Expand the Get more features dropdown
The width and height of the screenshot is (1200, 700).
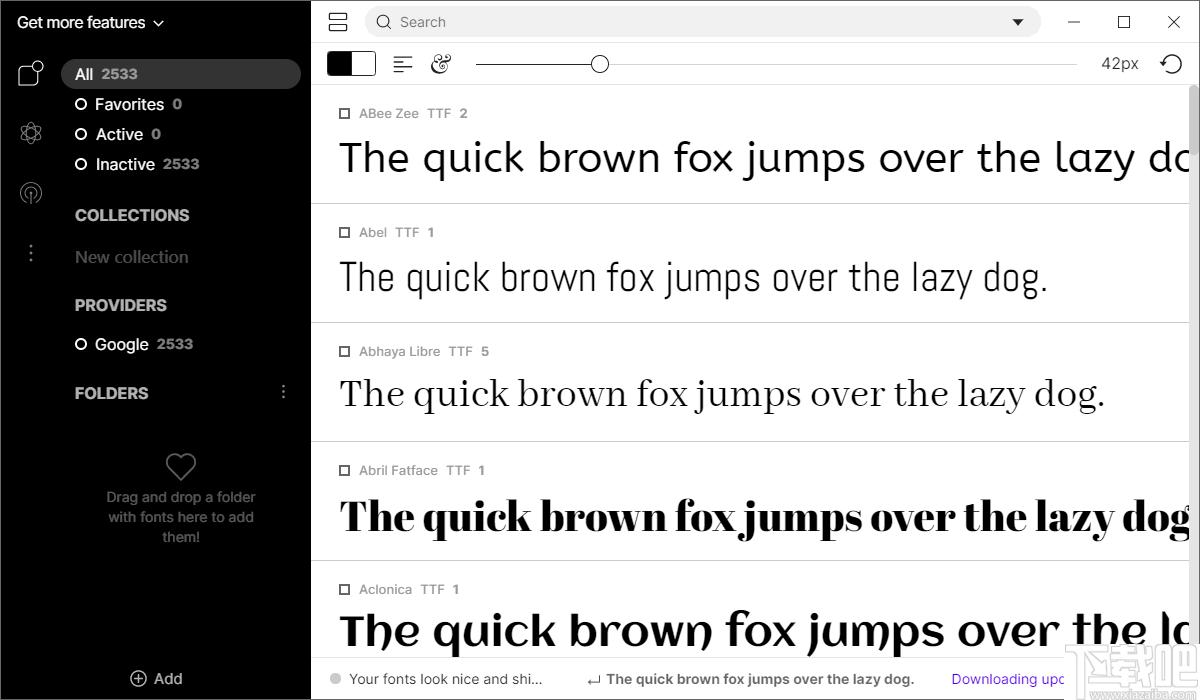tap(90, 22)
